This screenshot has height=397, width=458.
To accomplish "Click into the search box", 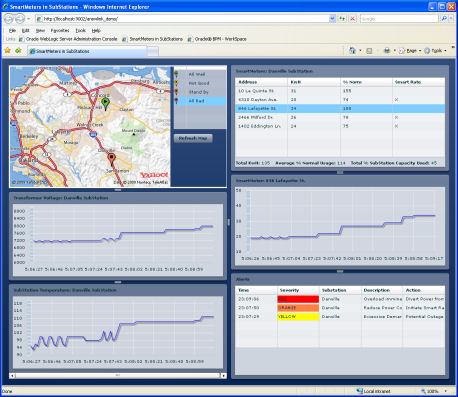I will click(399, 19).
